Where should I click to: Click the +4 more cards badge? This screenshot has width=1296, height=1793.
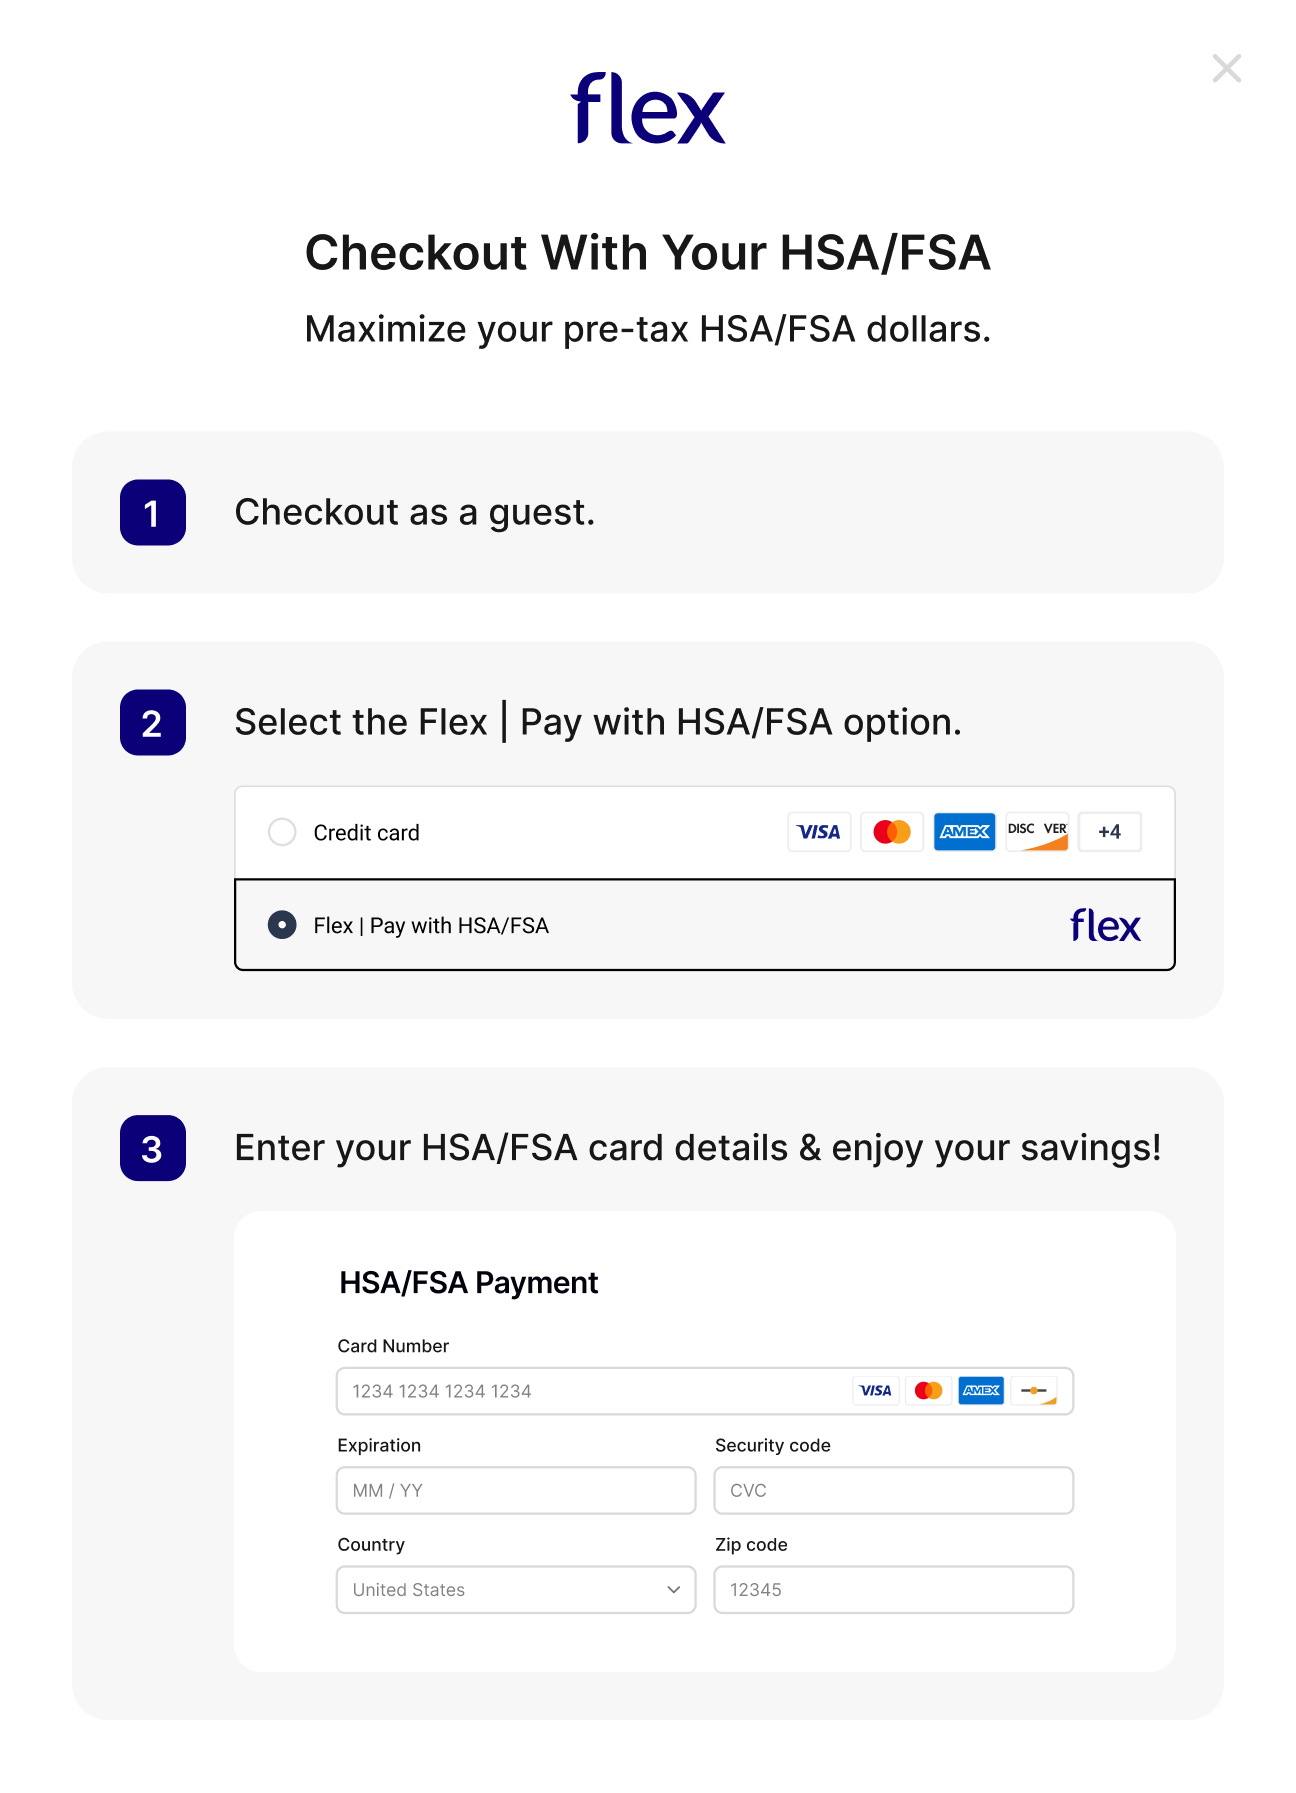click(x=1109, y=832)
